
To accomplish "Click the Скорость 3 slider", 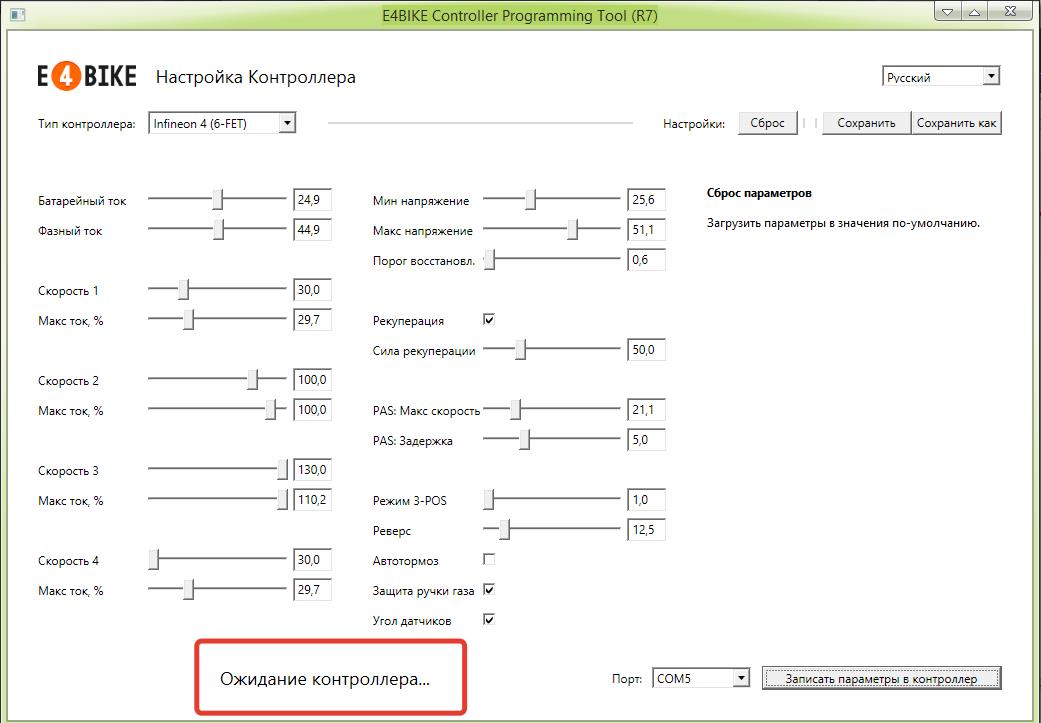I will (217, 469).
